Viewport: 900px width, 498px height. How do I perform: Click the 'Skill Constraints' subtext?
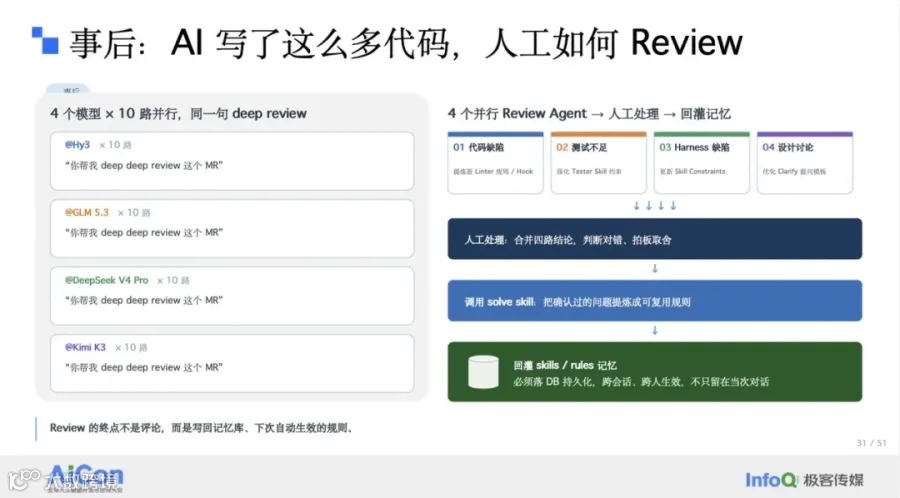[692, 172]
